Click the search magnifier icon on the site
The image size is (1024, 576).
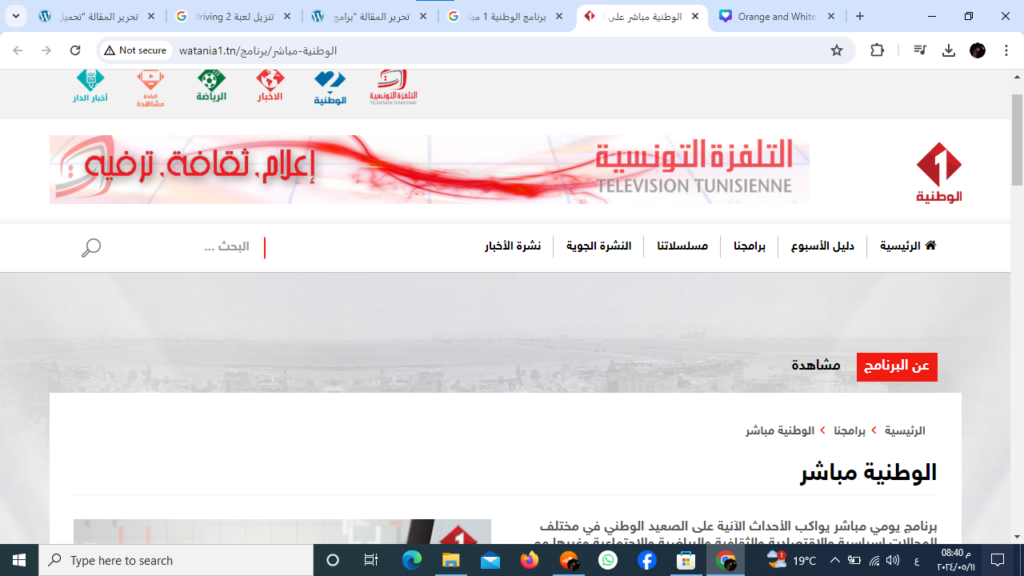click(x=91, y=247)
